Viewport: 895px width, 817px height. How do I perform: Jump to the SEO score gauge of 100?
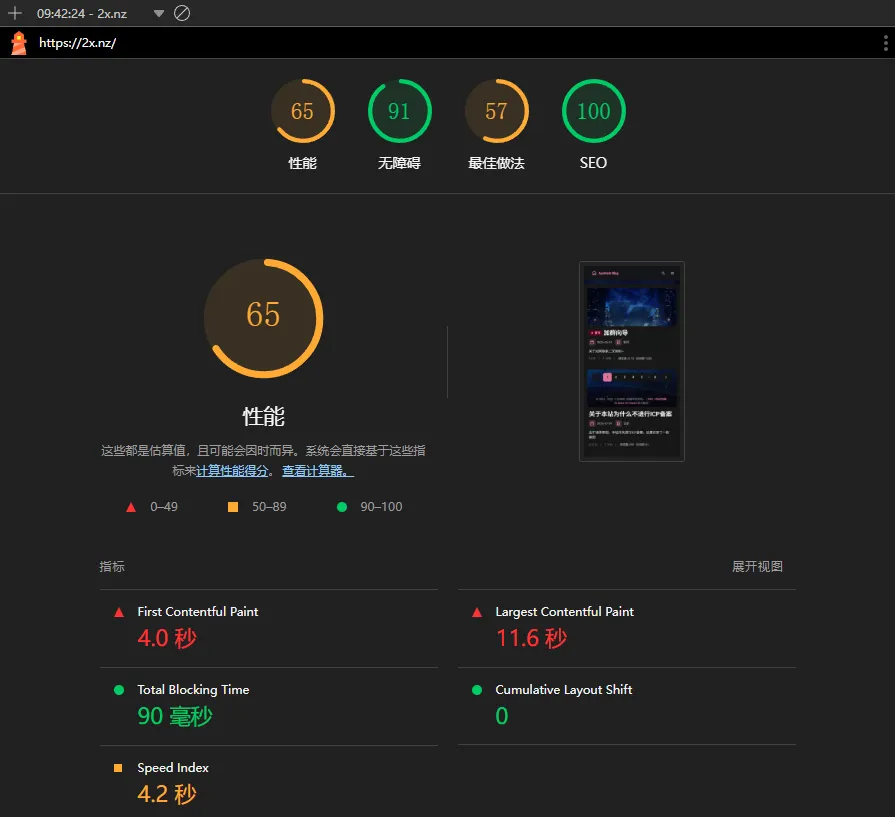[x=593, y=111]
